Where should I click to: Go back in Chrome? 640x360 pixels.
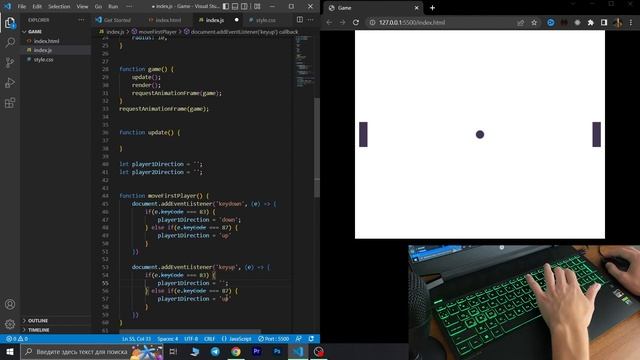coord(329,22)
